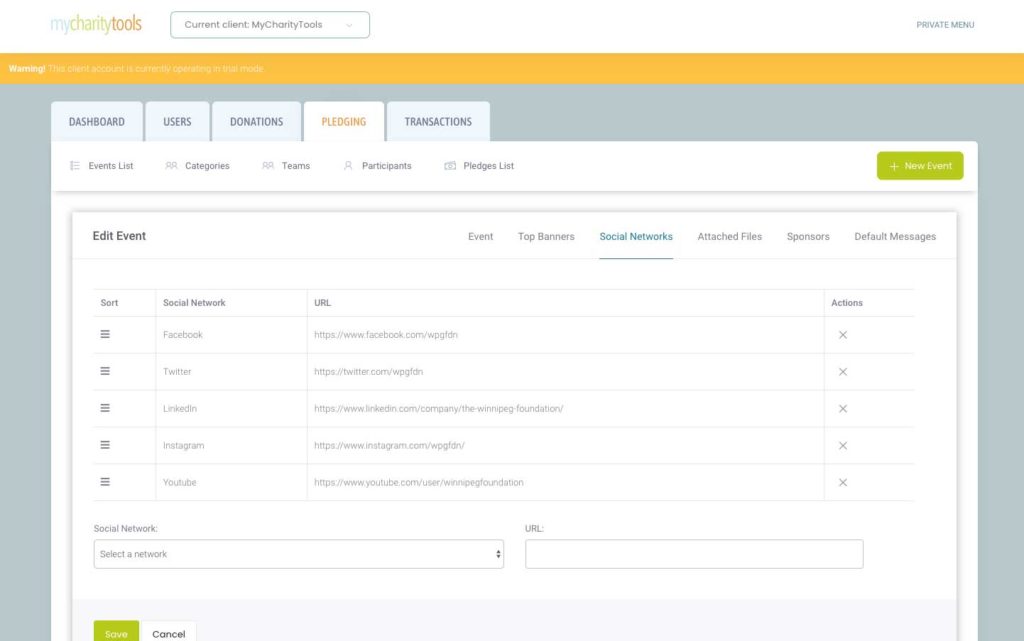The image size is (1024, 641).
Task: Click the New Event button
Action: 920,166
